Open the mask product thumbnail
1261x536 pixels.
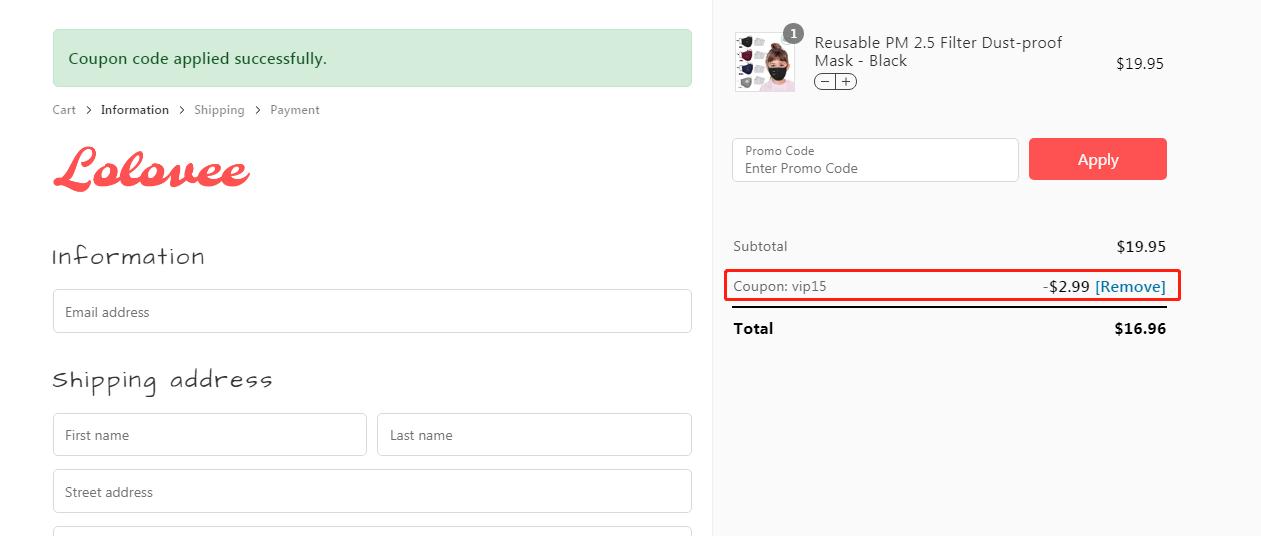765,62
